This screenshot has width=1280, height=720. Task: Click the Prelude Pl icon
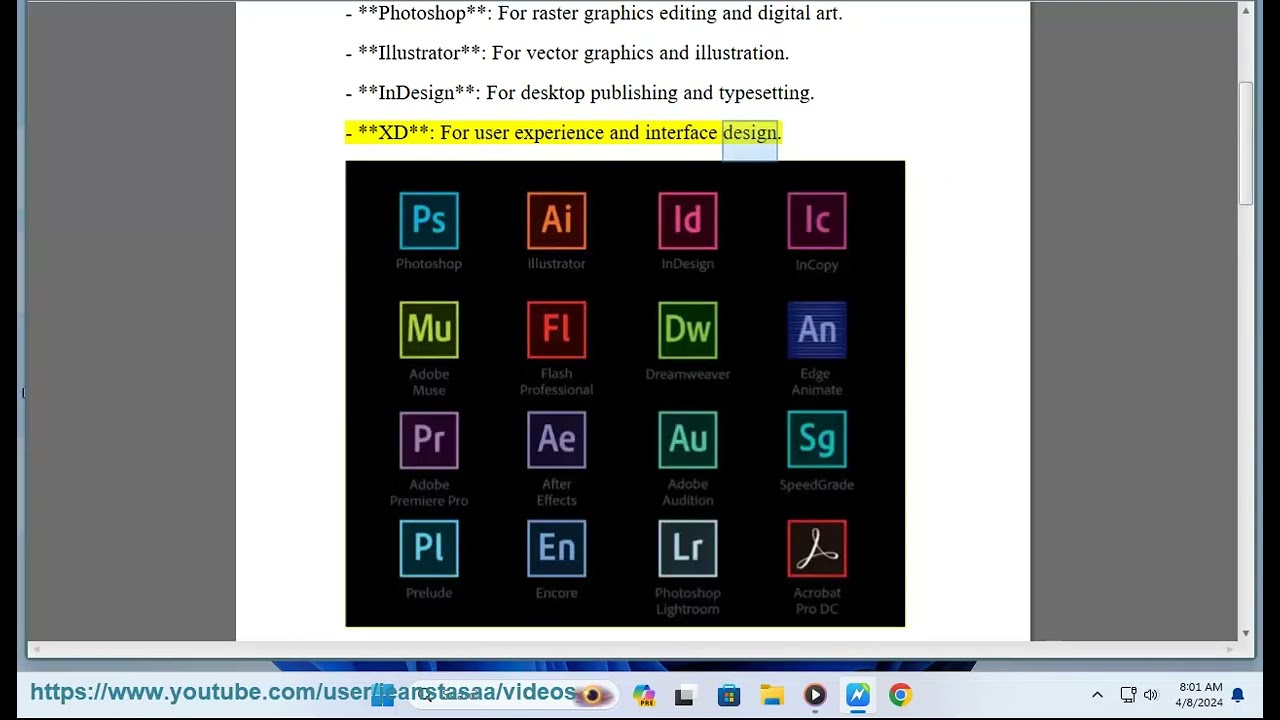pyautogui.click(x=429, y=548)
